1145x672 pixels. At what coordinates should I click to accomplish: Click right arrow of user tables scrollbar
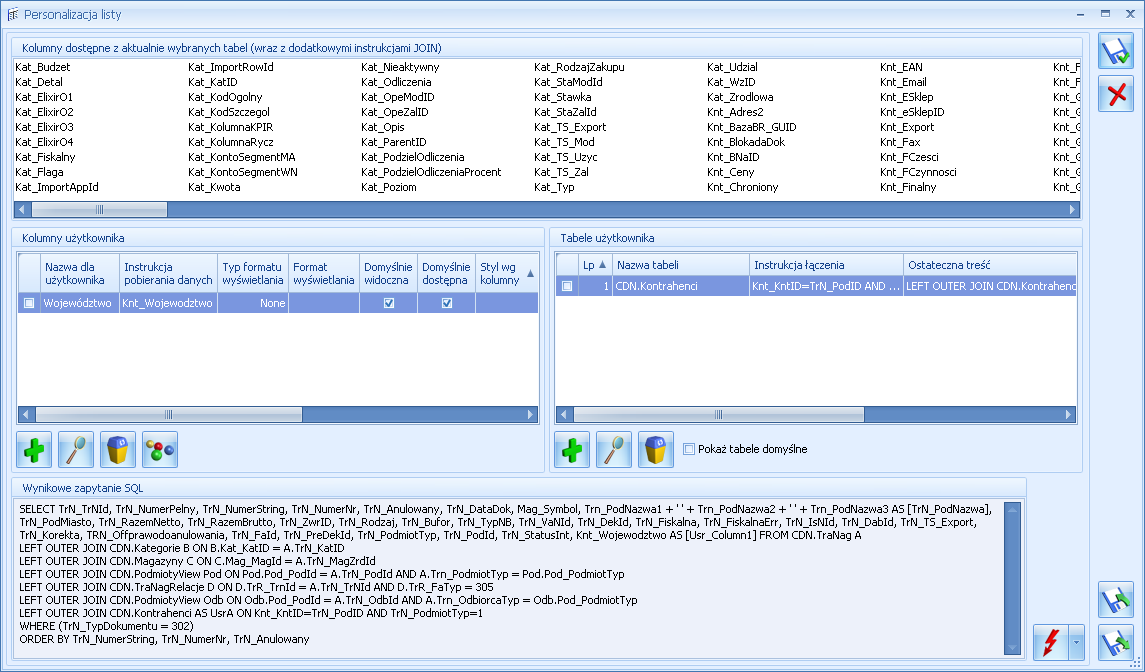(1068, 415)
